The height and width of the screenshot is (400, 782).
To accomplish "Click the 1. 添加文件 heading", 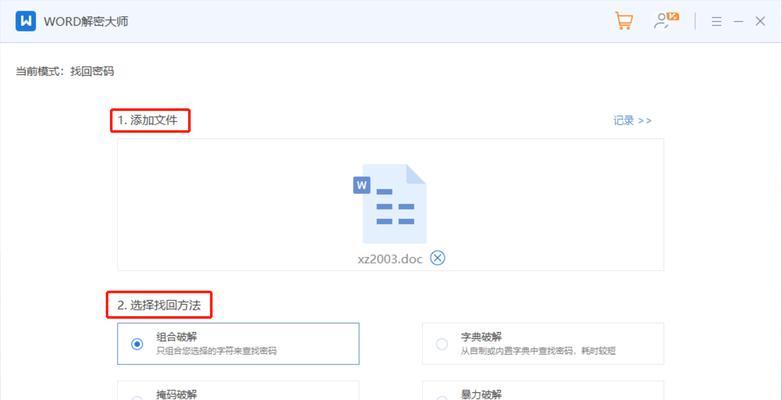I will click(x=147, y=120).
